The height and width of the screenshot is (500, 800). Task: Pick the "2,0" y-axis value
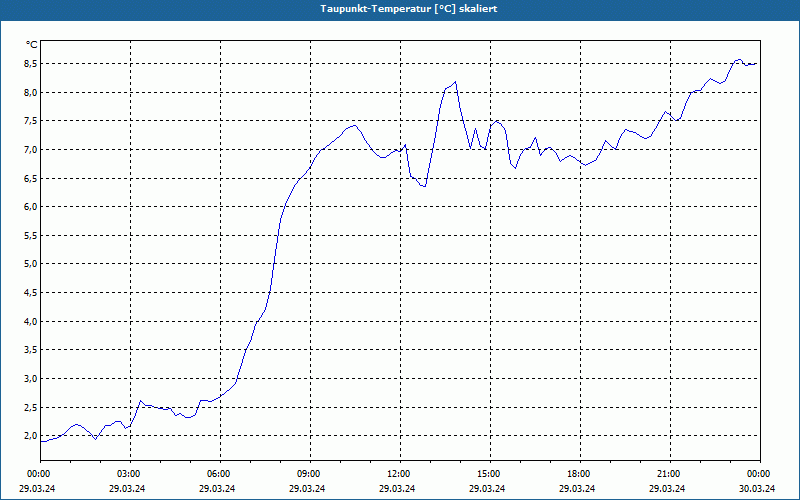[x=31, y=436]
